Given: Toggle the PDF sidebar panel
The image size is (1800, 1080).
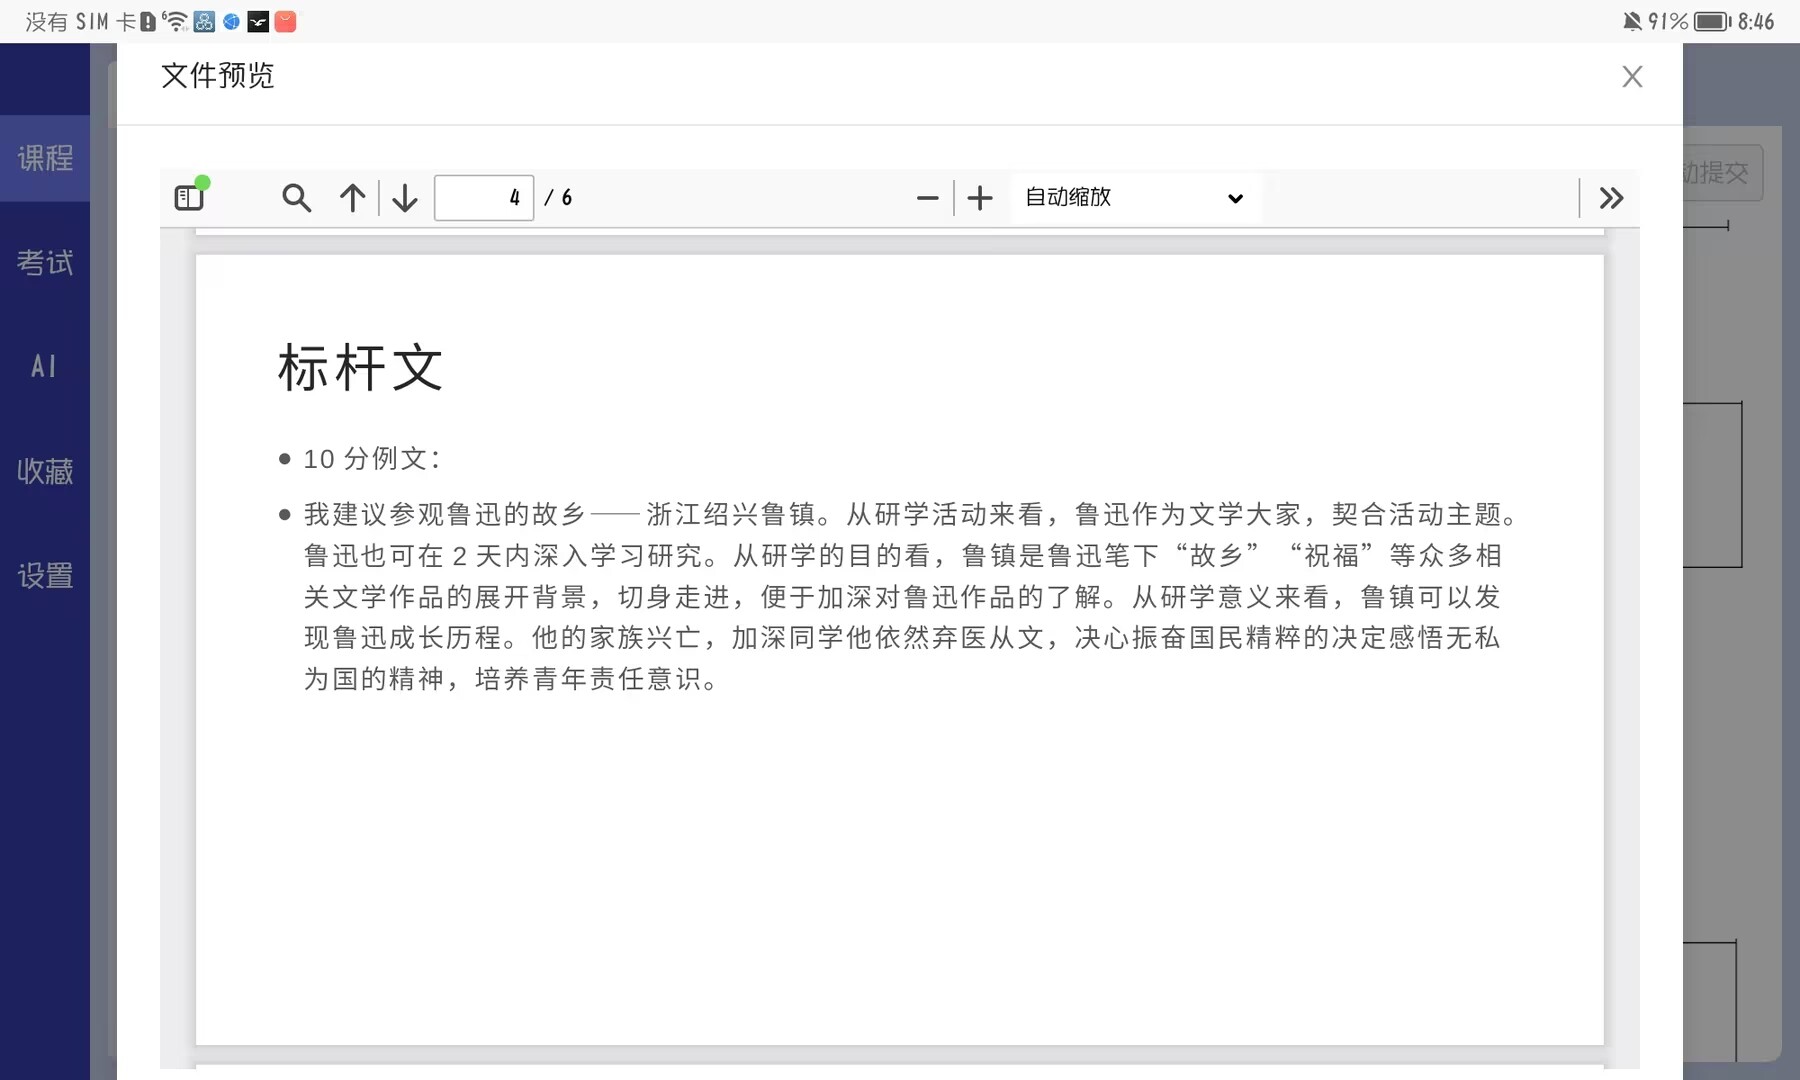Looking at the screenshot, I should (x=189, y=197).
